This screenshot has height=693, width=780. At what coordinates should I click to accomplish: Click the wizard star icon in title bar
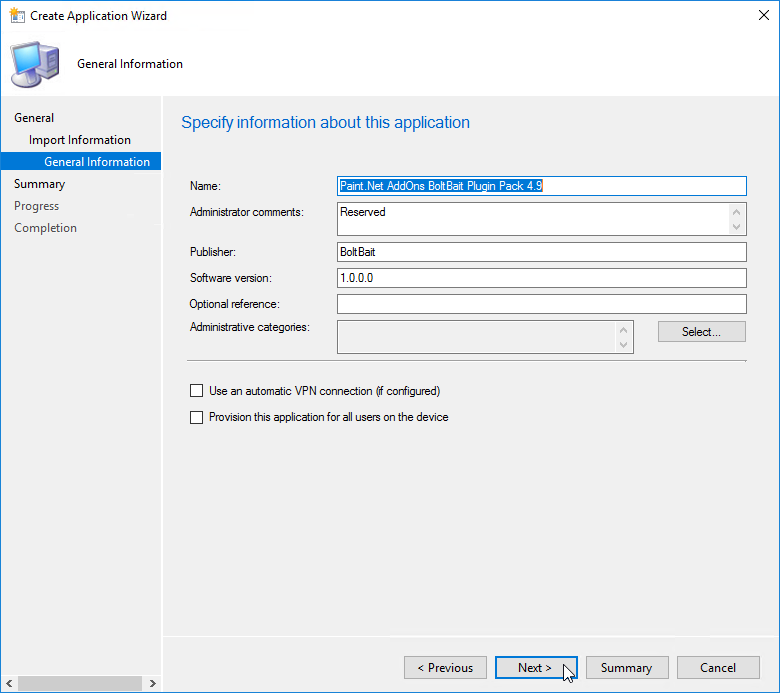[x=16, y=16]
